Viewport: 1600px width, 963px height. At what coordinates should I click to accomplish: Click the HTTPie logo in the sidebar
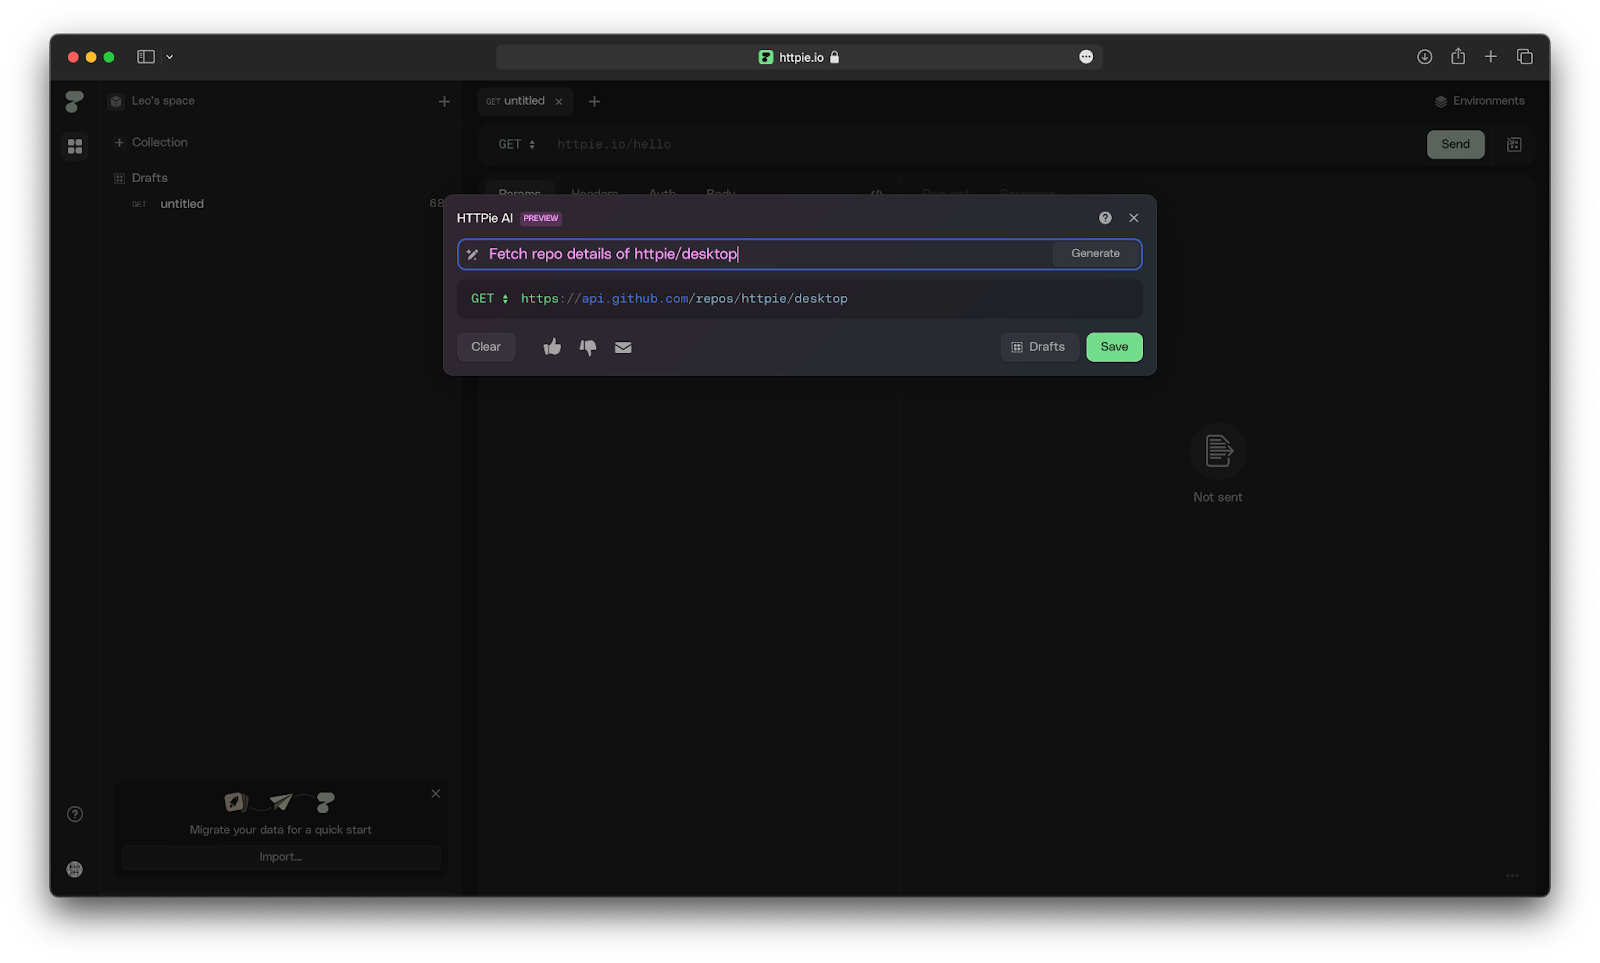[x=75, y=101]
